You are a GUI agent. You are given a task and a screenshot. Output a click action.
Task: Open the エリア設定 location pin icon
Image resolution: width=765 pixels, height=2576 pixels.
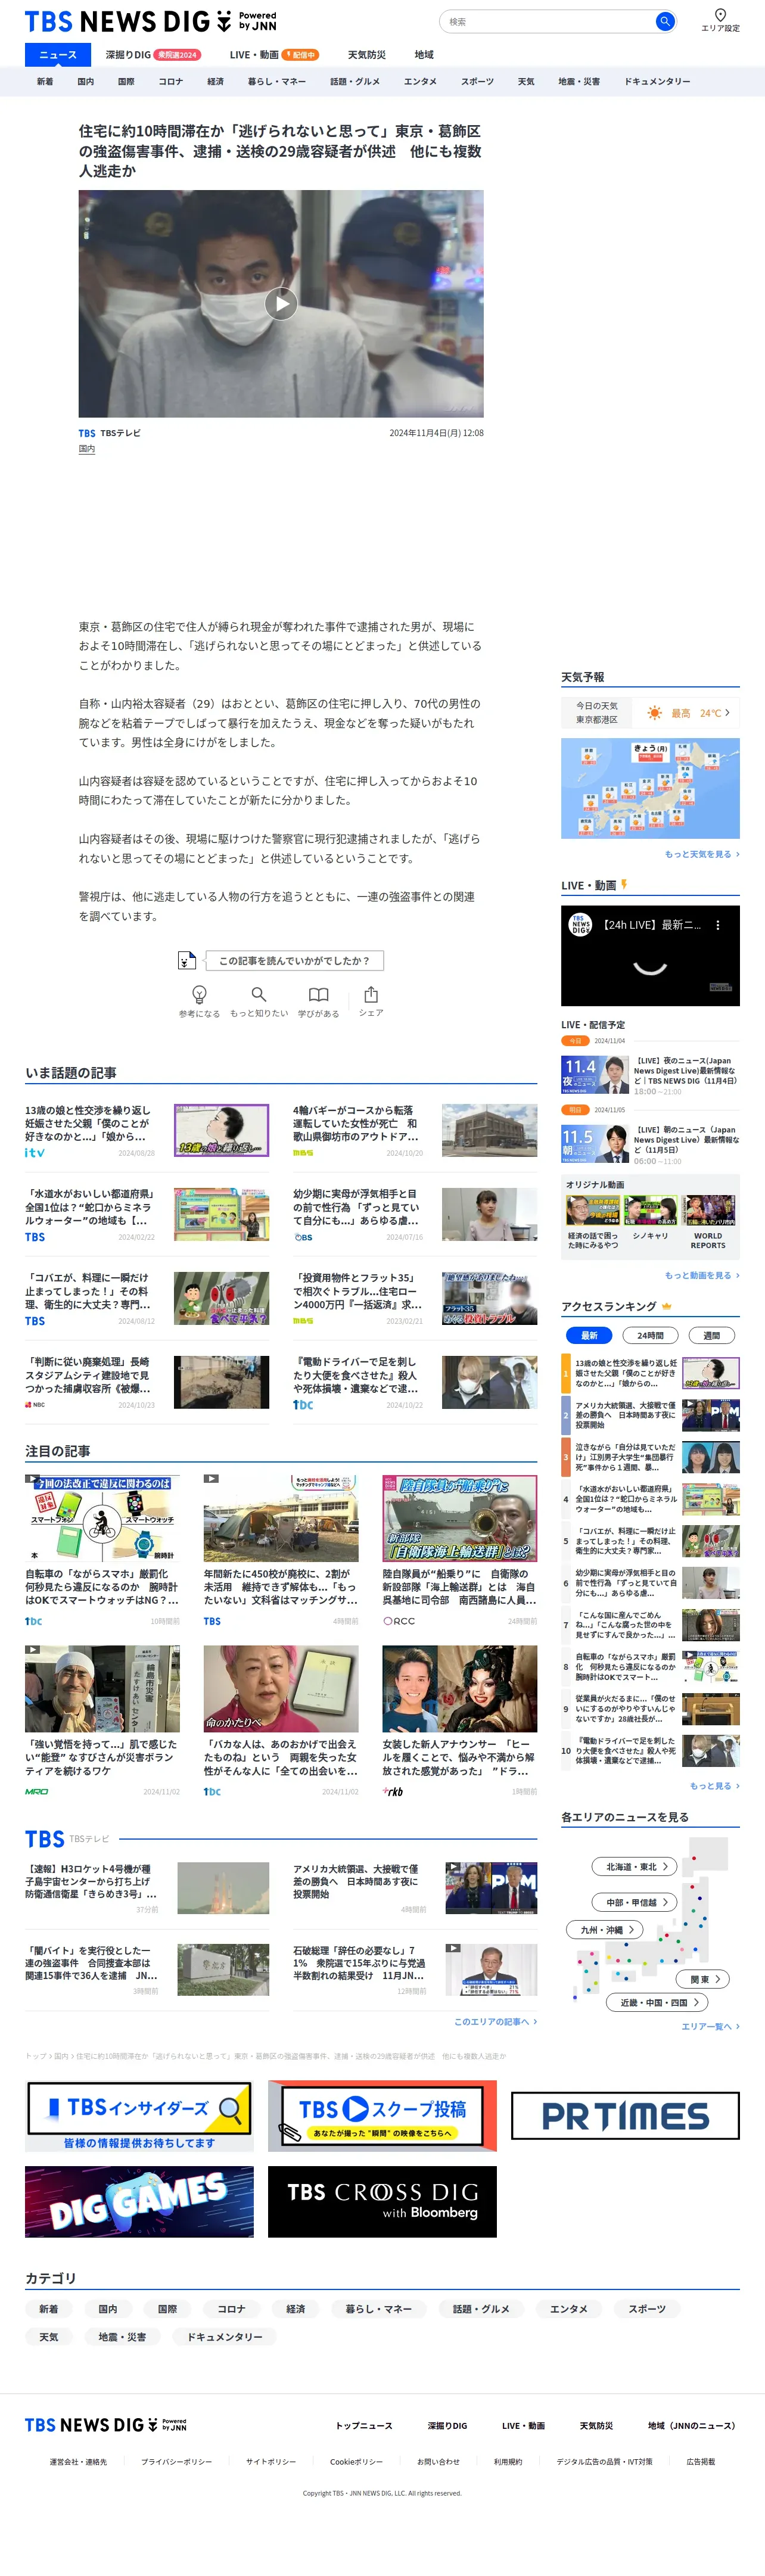point(720,15)
